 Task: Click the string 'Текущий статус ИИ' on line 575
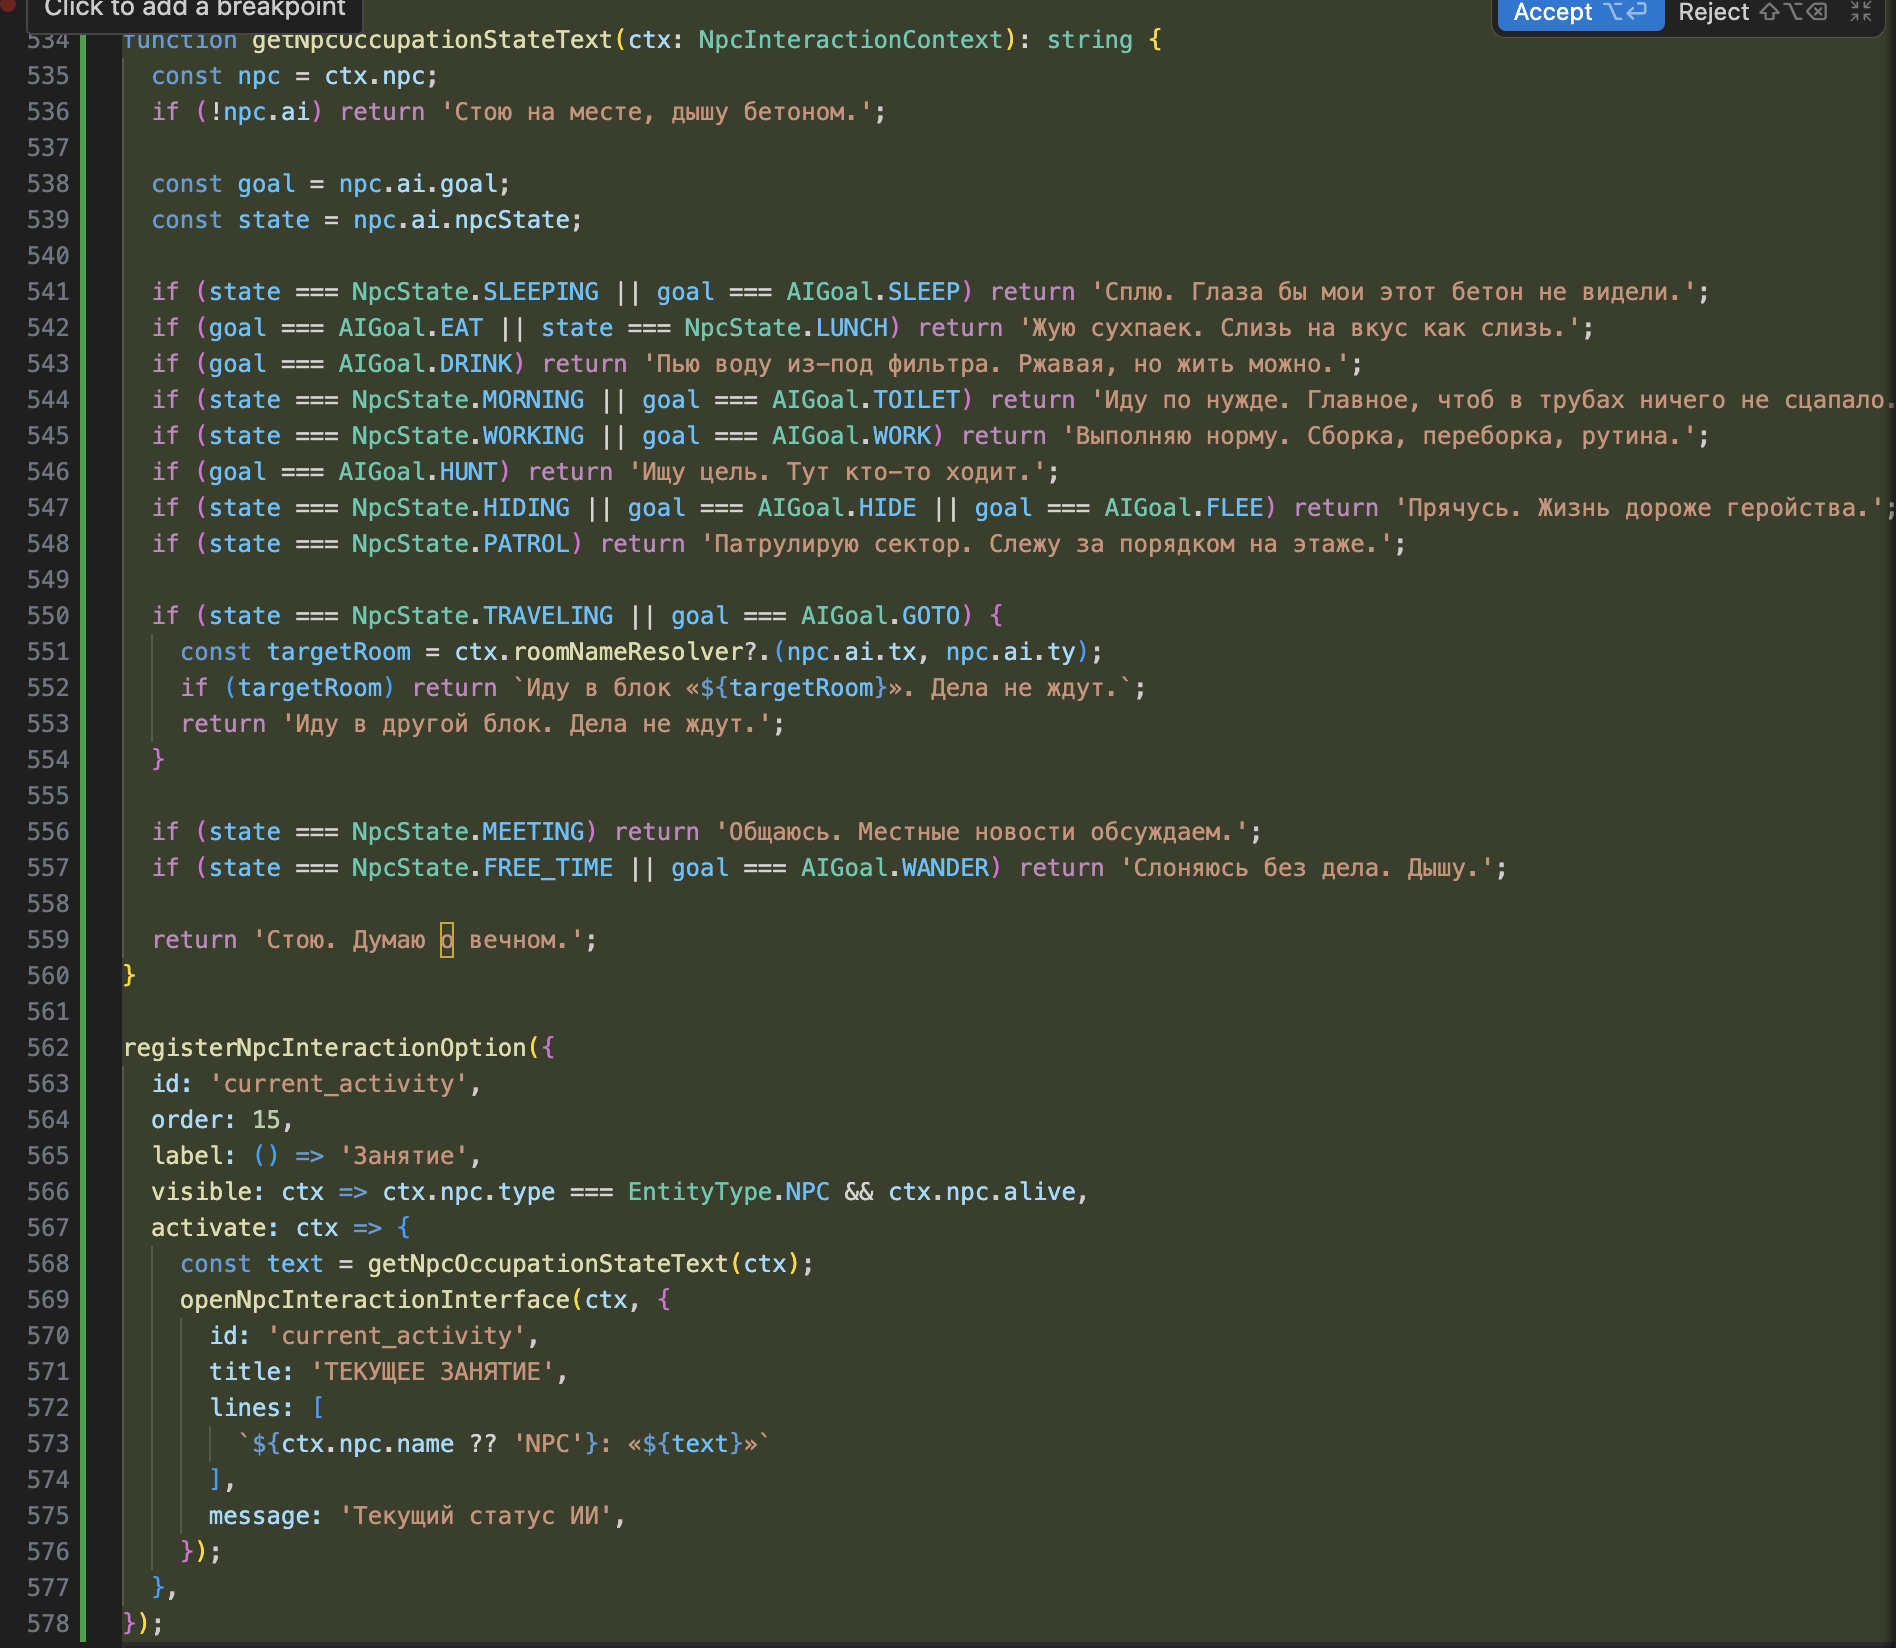pyautogui.click(x=475, y=1516)
